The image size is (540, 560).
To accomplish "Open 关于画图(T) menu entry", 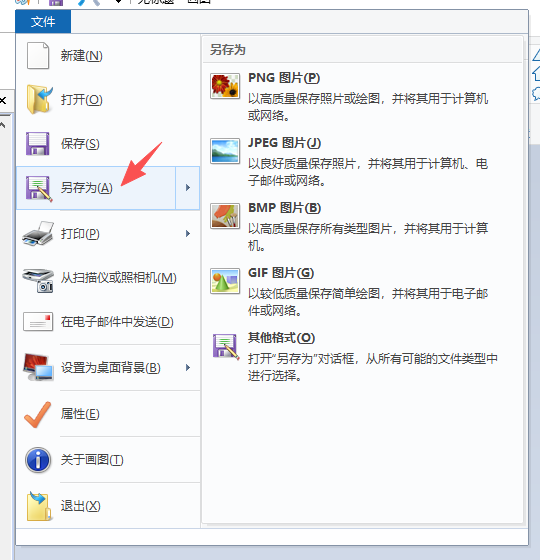I will click(x=108, y=460).
